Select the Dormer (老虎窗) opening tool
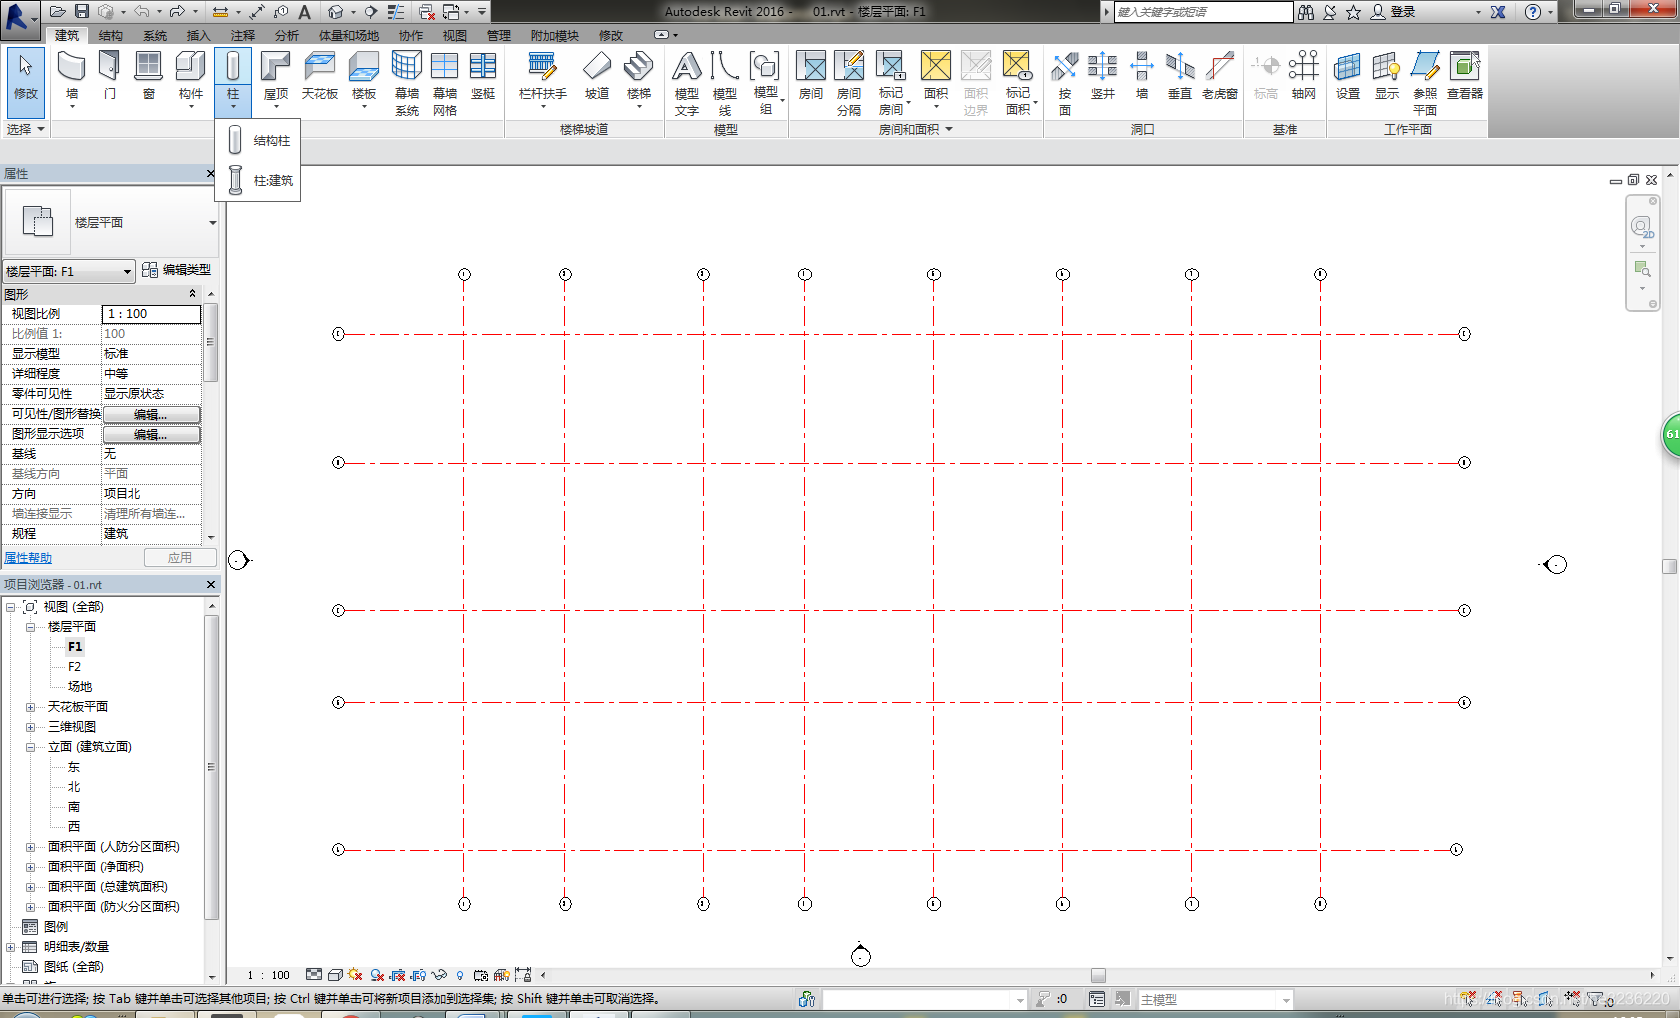Viewport: 1680px width, 1018px height. [x=1220, y=76]
